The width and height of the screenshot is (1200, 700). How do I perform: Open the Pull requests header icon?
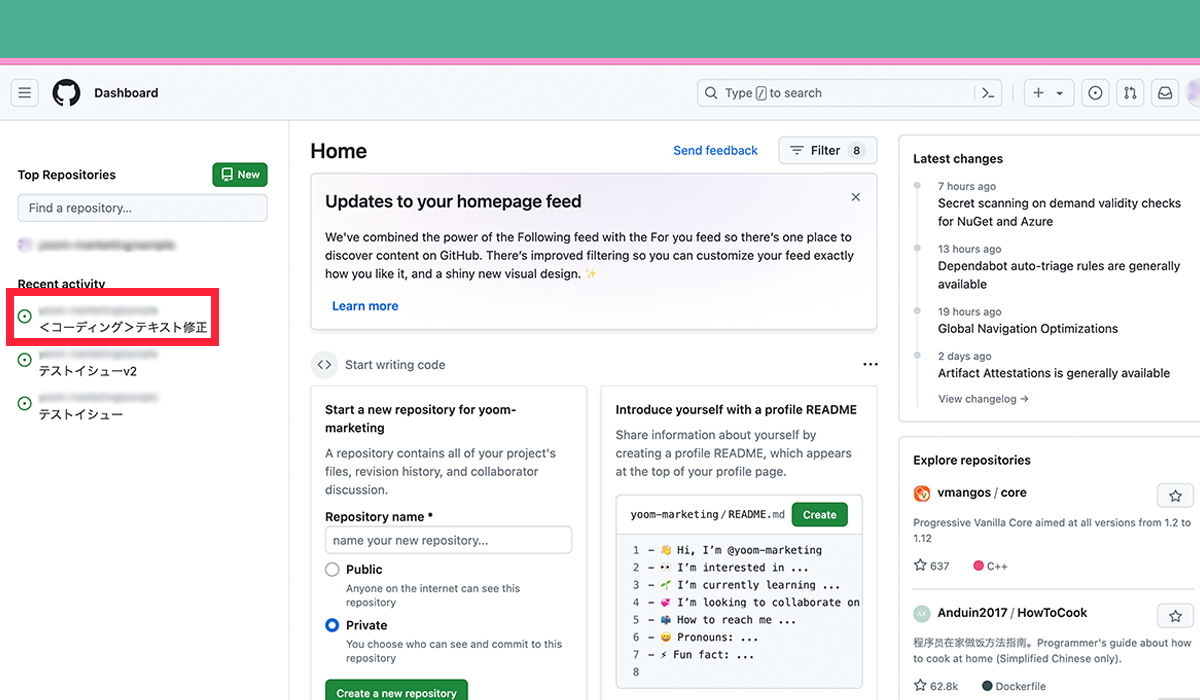1130,93
